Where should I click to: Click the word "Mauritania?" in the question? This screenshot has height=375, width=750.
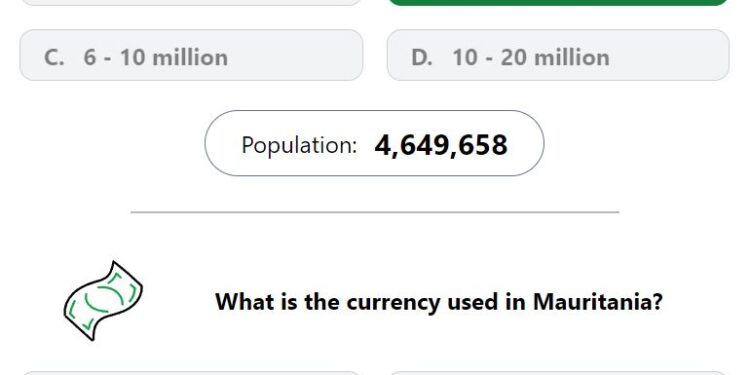(598, 301)
